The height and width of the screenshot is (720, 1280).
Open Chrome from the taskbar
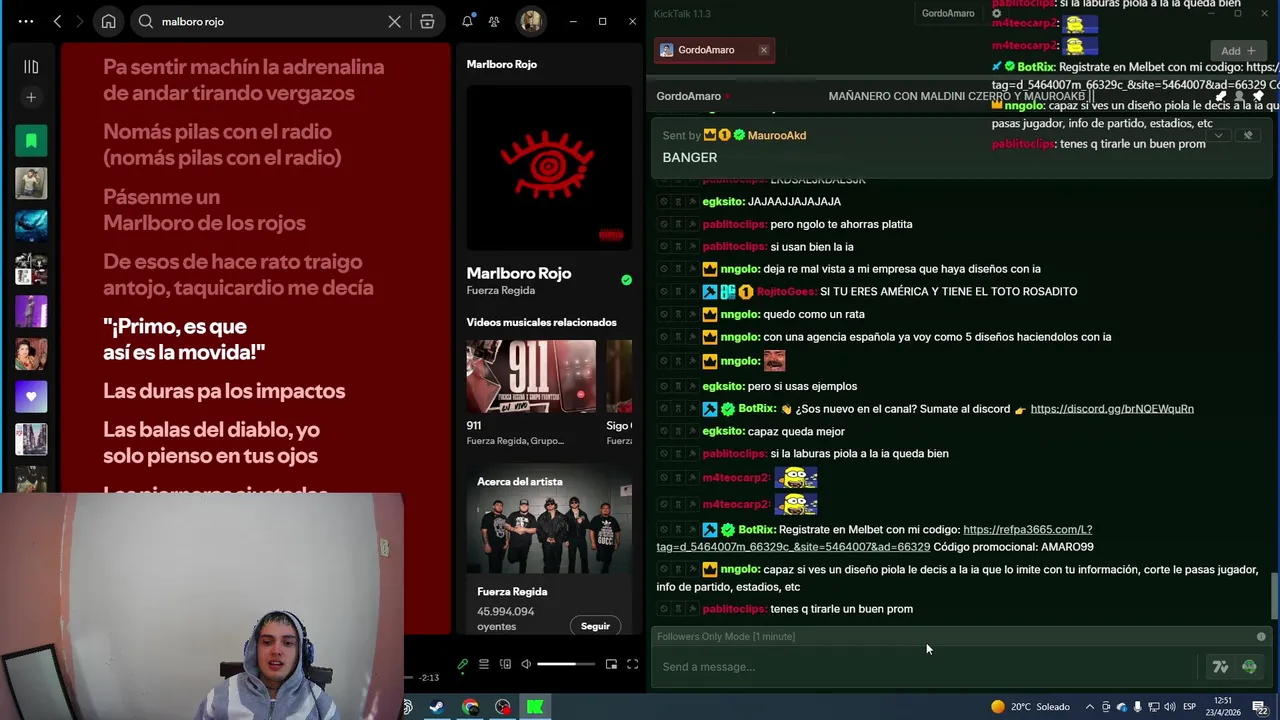point(470,707)
